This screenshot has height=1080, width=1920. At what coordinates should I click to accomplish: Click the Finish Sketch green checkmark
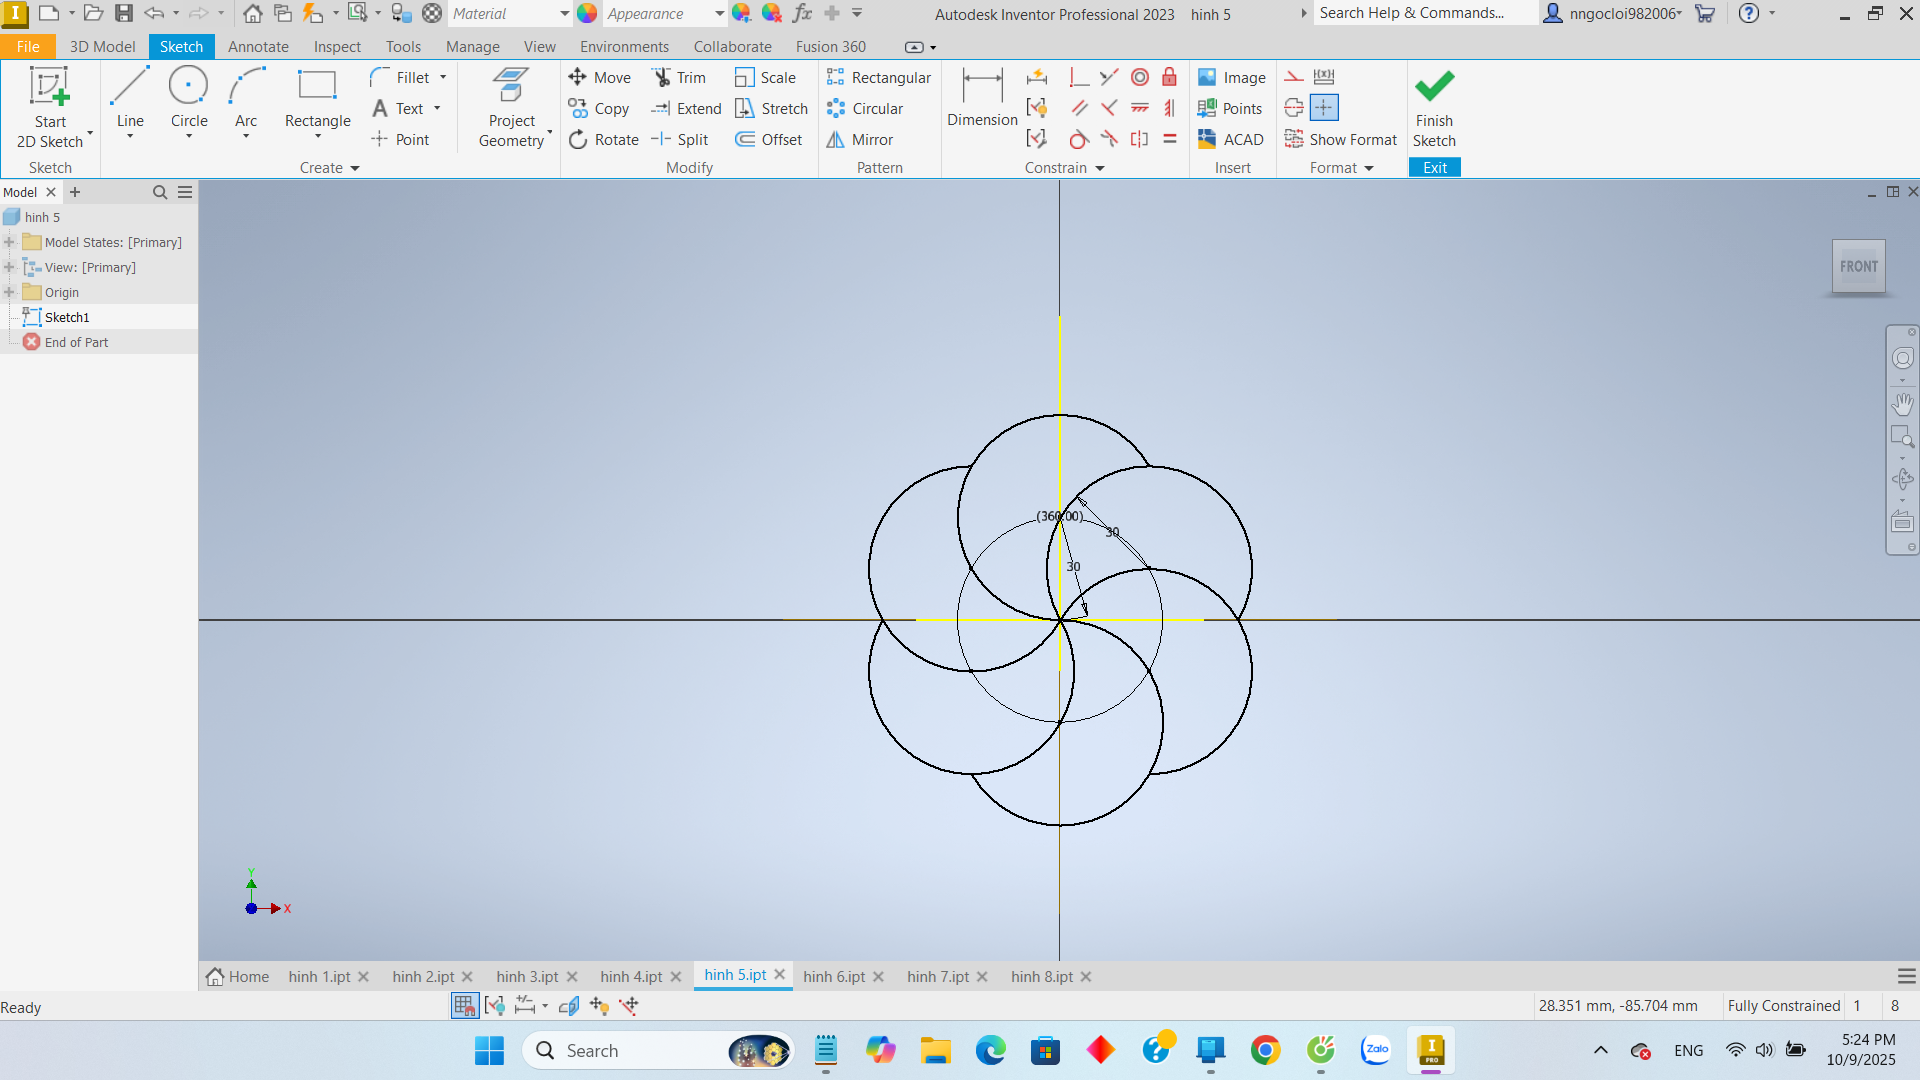1434,86
